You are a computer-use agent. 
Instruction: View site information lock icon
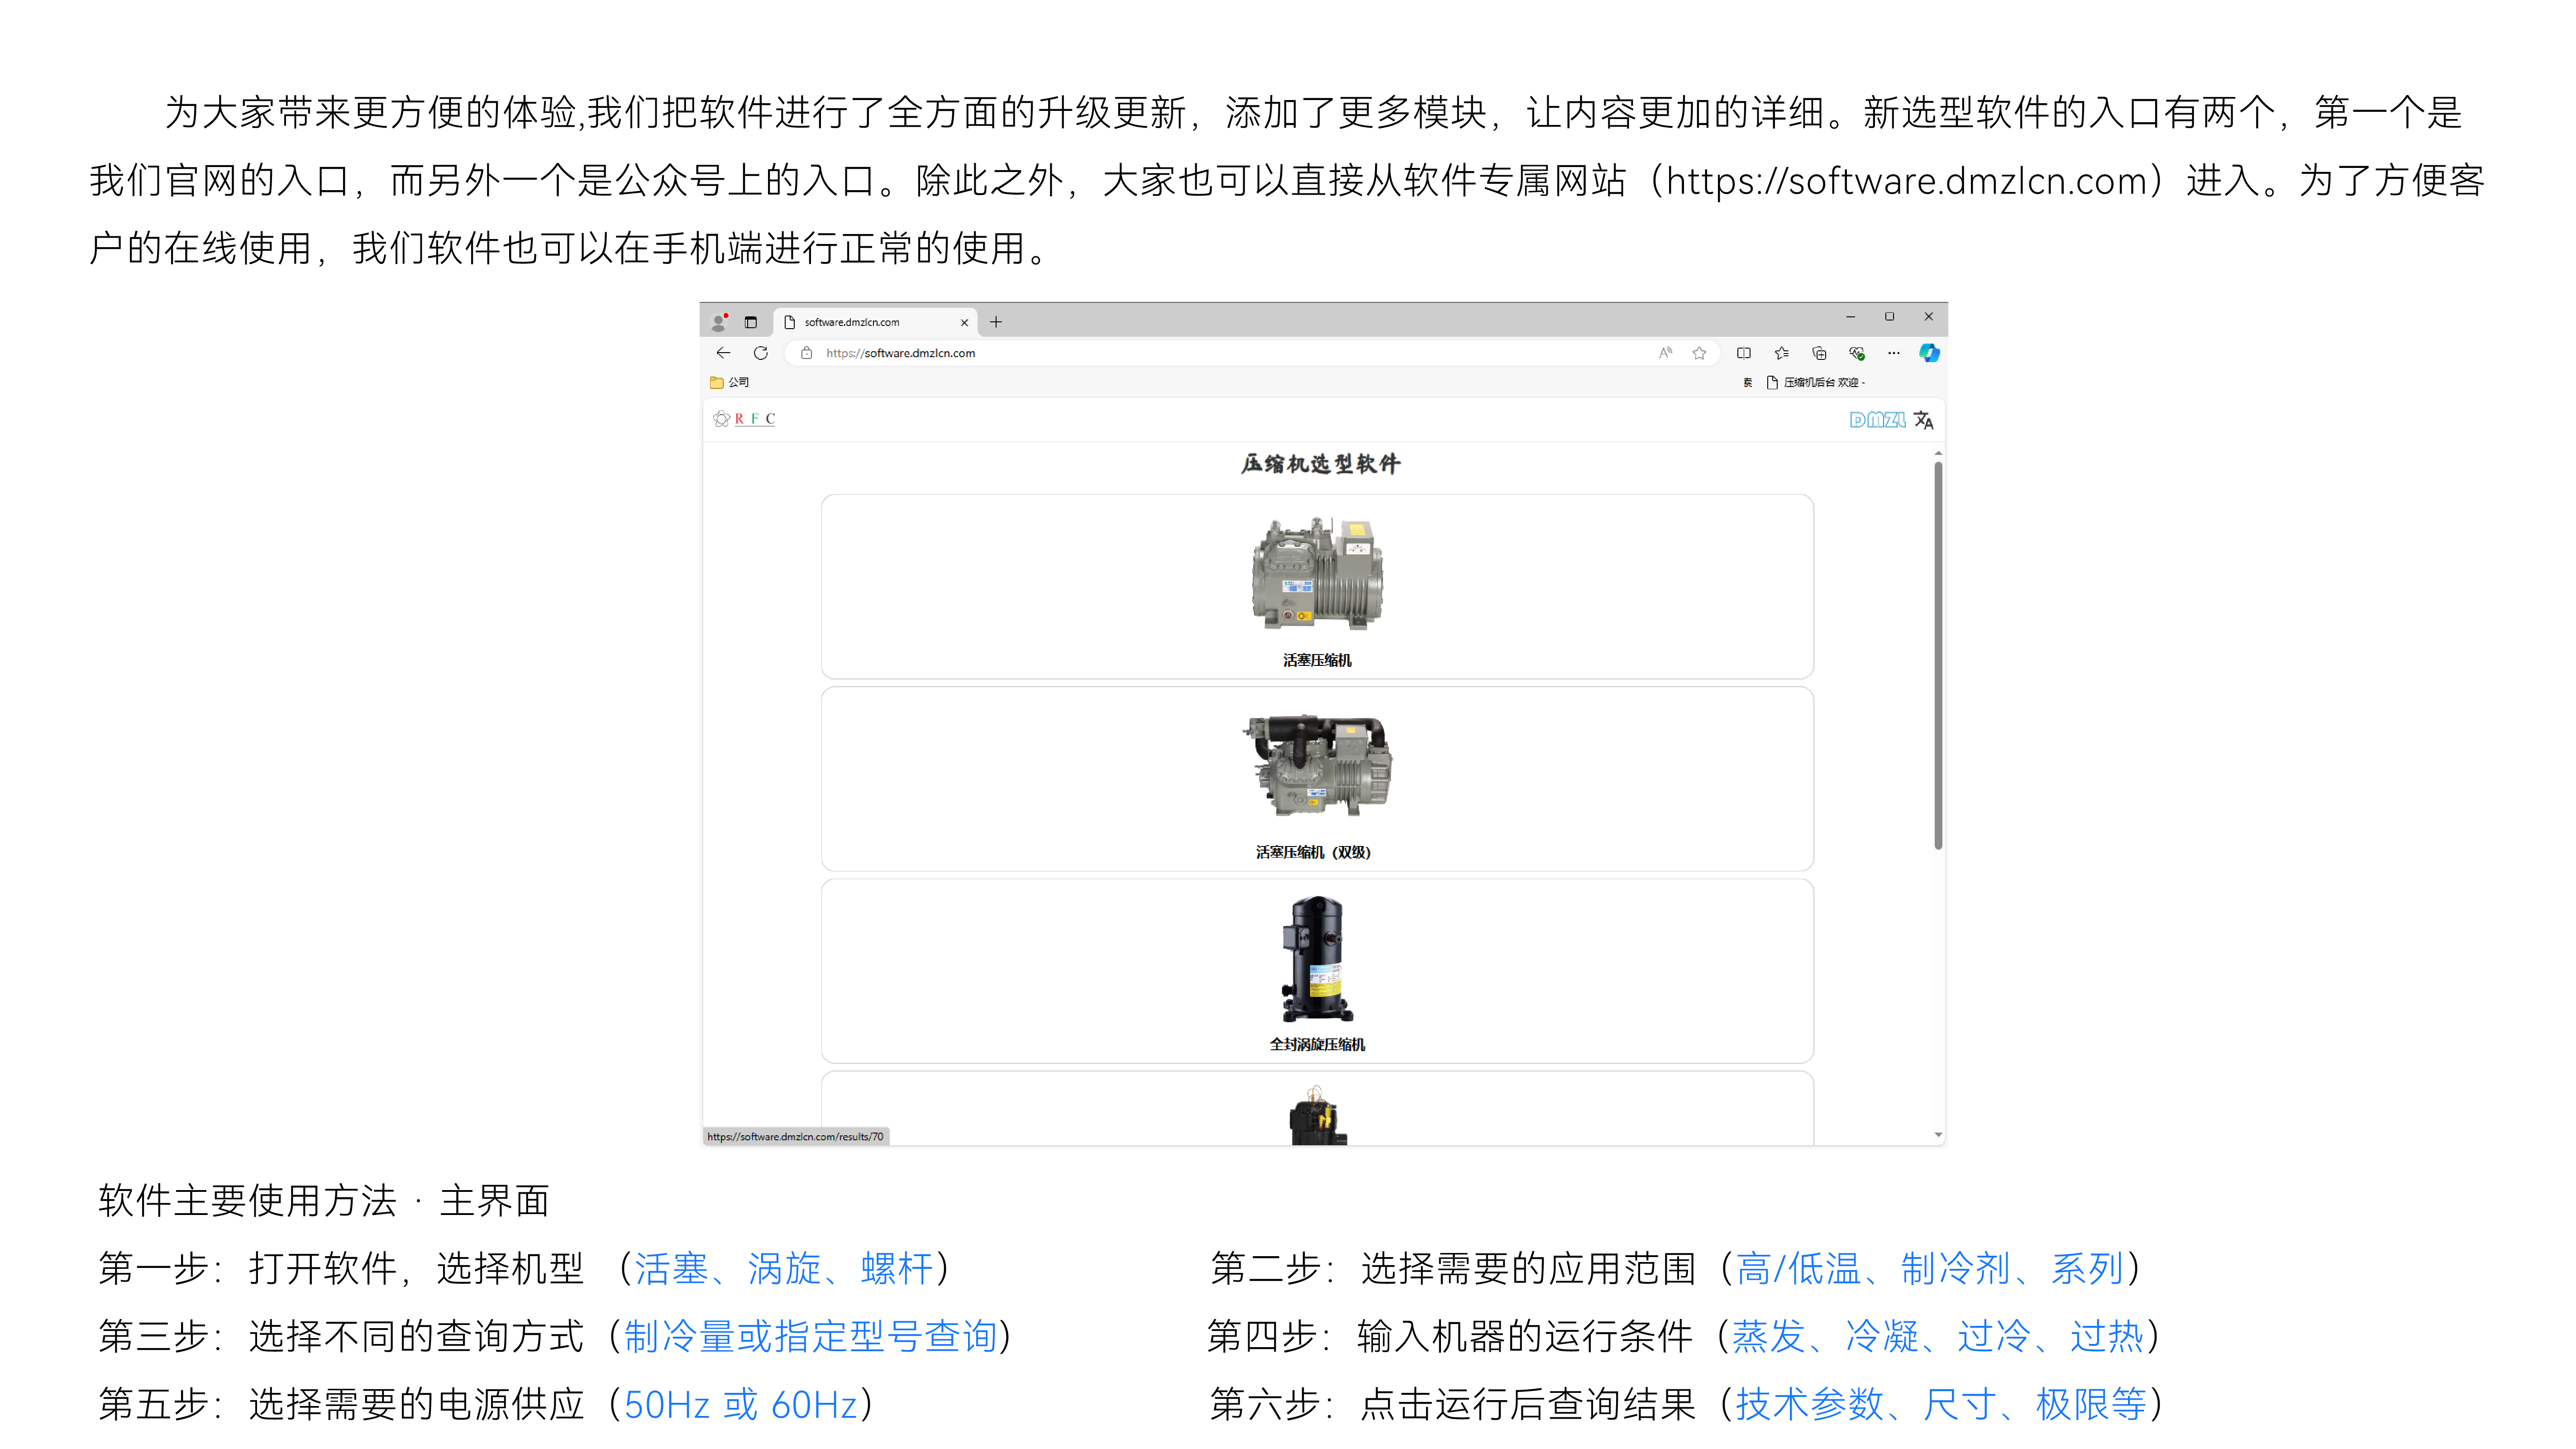pos(807,353)
